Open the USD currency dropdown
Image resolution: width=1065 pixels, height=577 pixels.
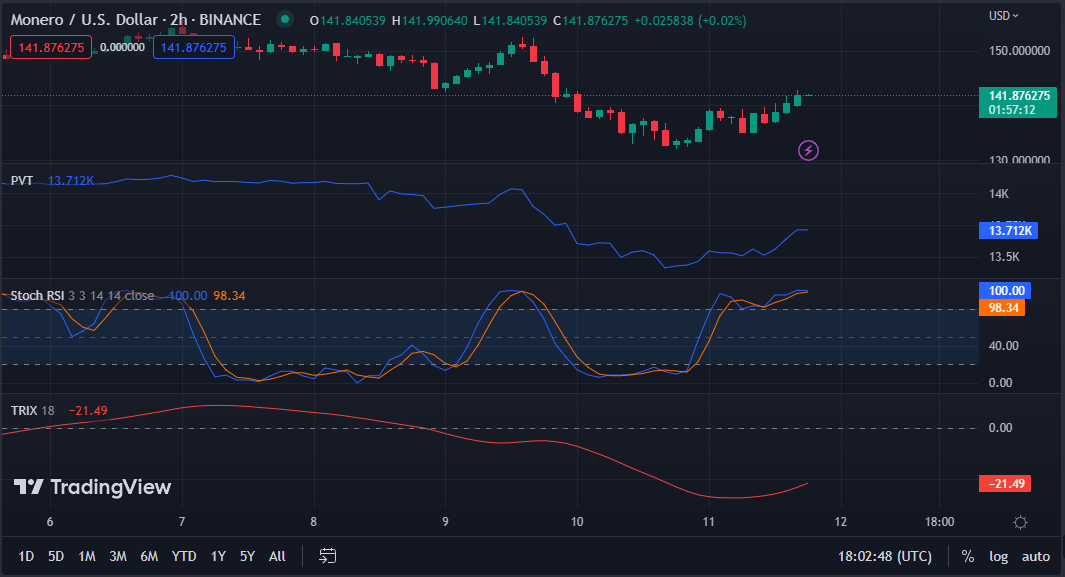click(x=1004, y=16)
